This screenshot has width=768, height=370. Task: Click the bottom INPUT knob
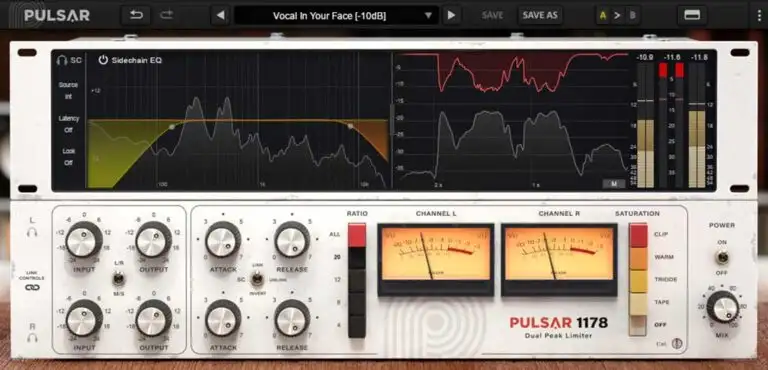click(x=84, y=318)
